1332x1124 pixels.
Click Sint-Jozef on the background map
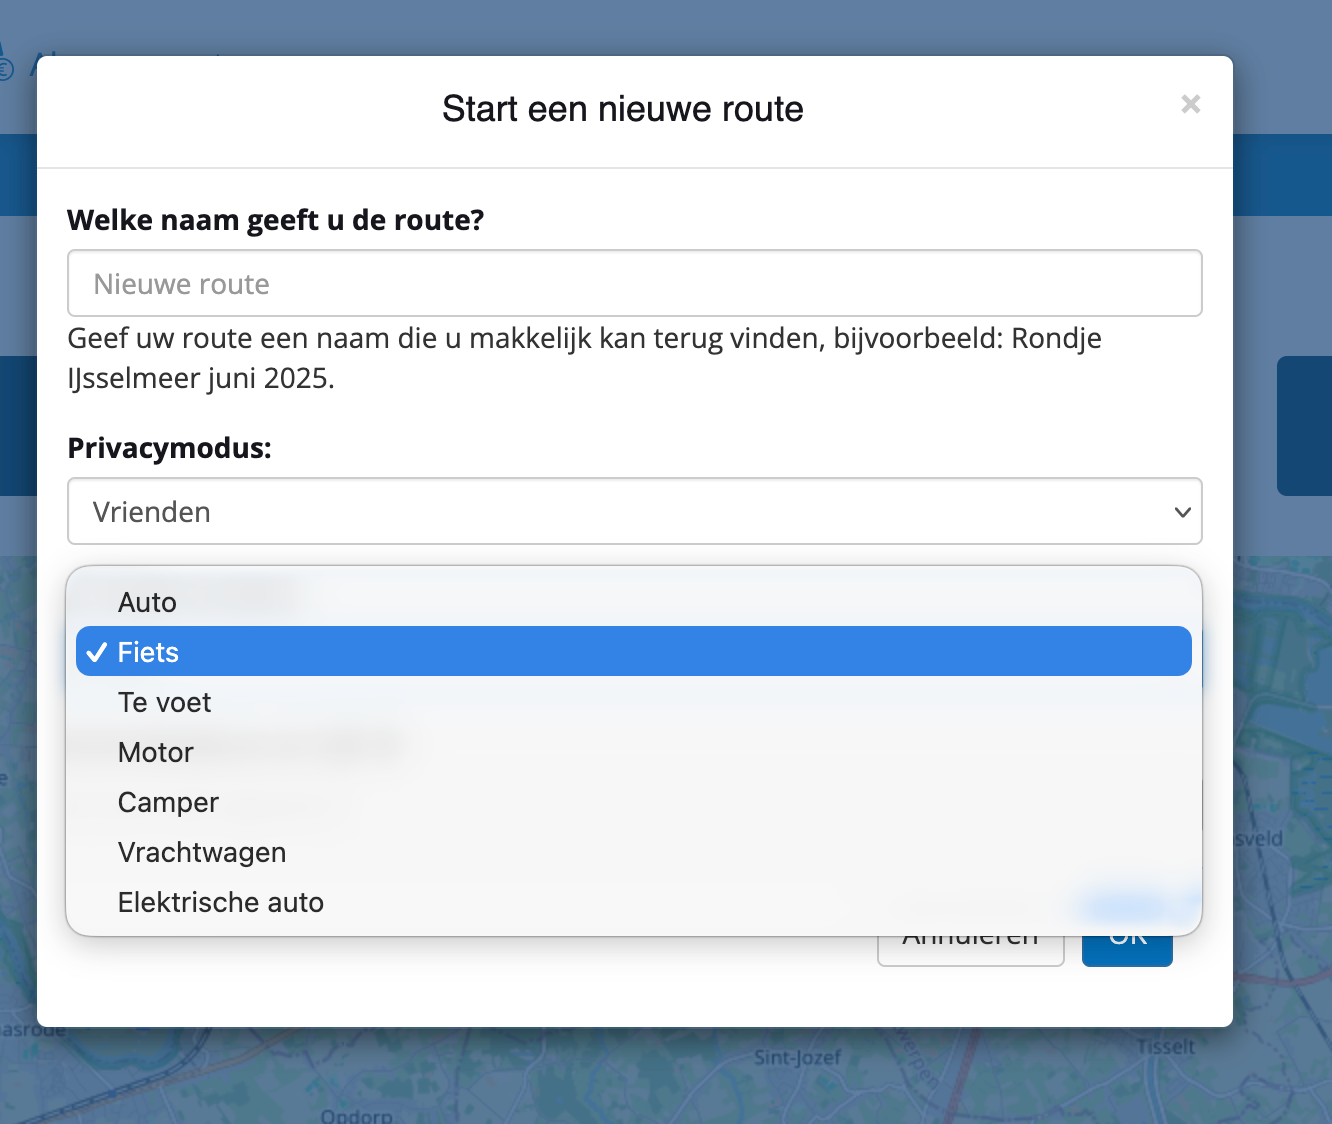[797, 1057]
